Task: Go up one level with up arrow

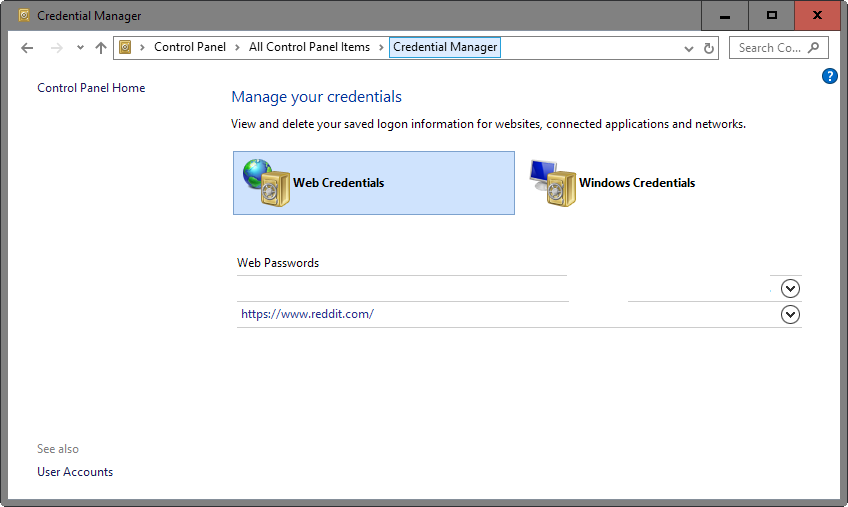Action: pyautogui.click(x=101, y=48)
